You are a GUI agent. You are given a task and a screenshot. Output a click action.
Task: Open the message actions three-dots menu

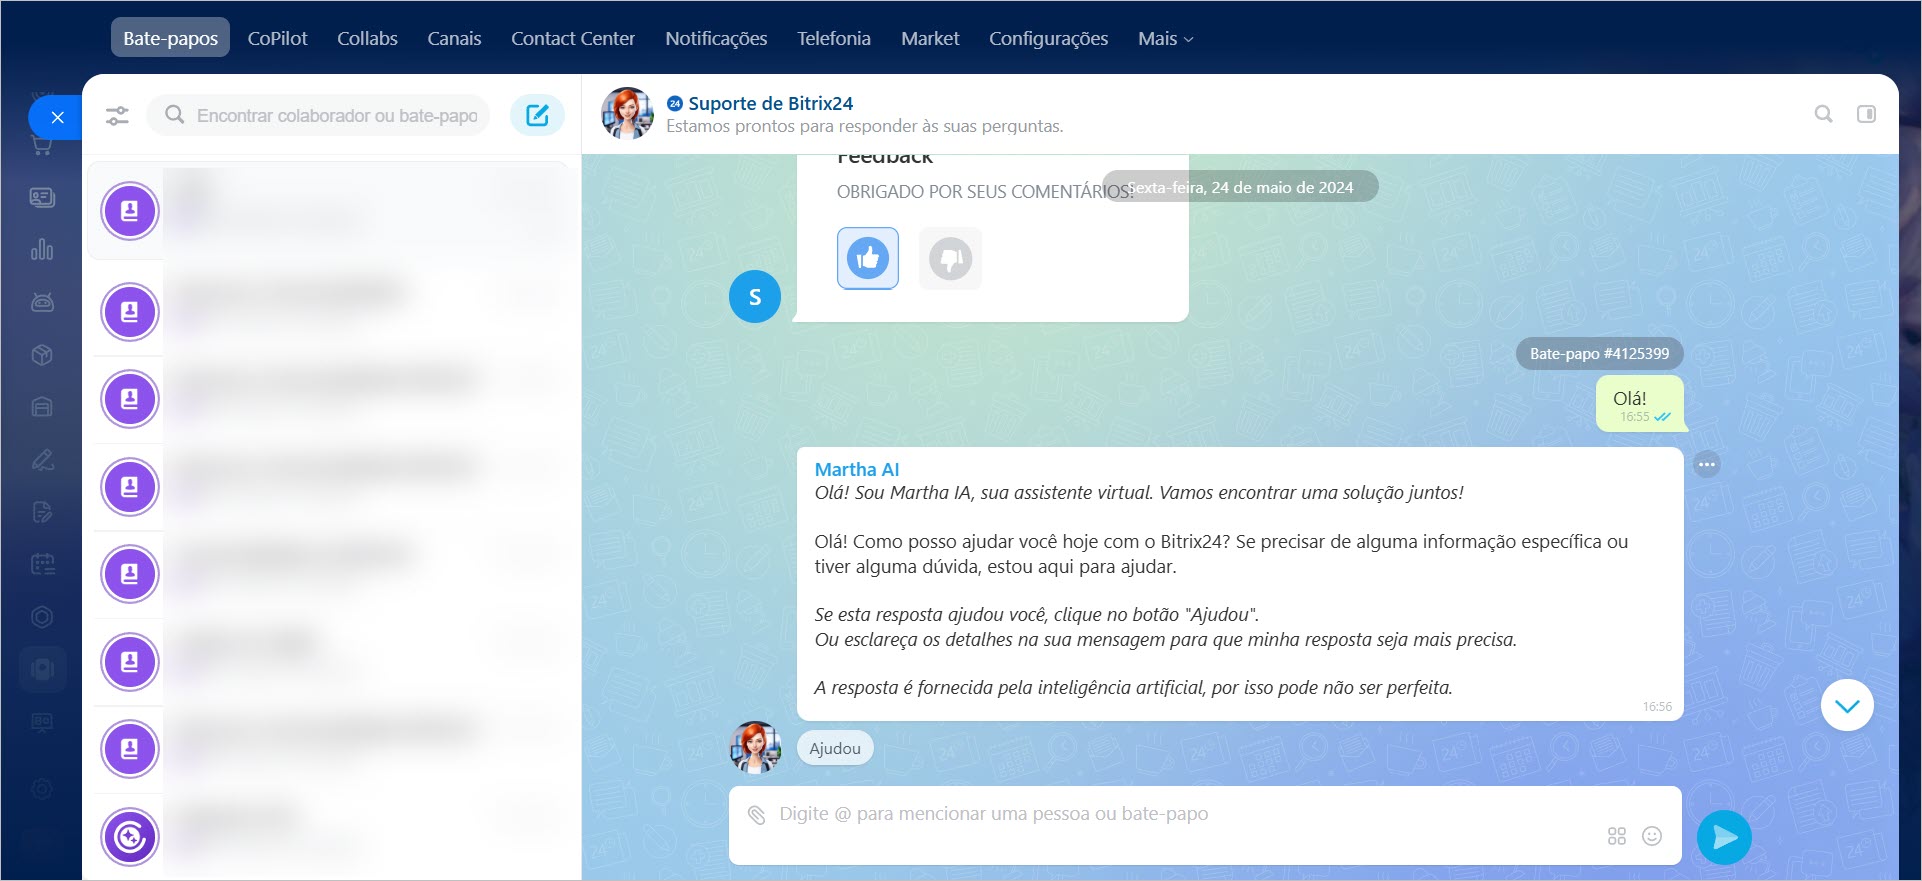click(1706, 464)
